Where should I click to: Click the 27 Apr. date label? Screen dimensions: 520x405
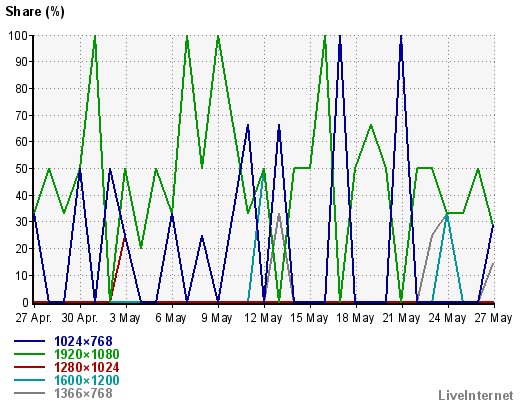(x=34, y=318)
